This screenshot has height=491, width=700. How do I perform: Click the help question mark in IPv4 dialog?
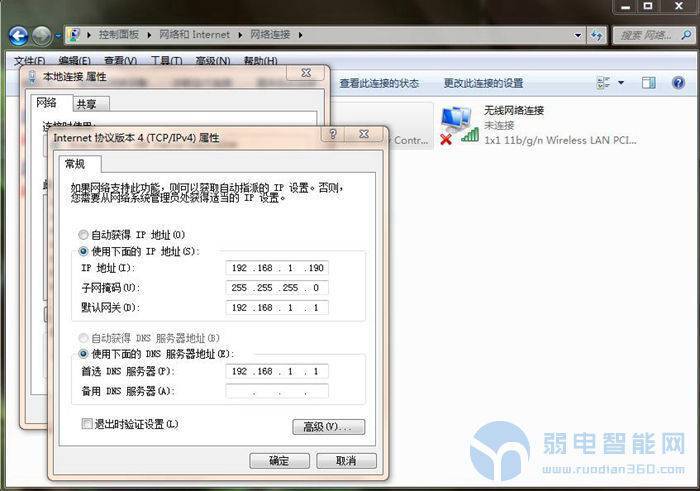pos(332,134)
